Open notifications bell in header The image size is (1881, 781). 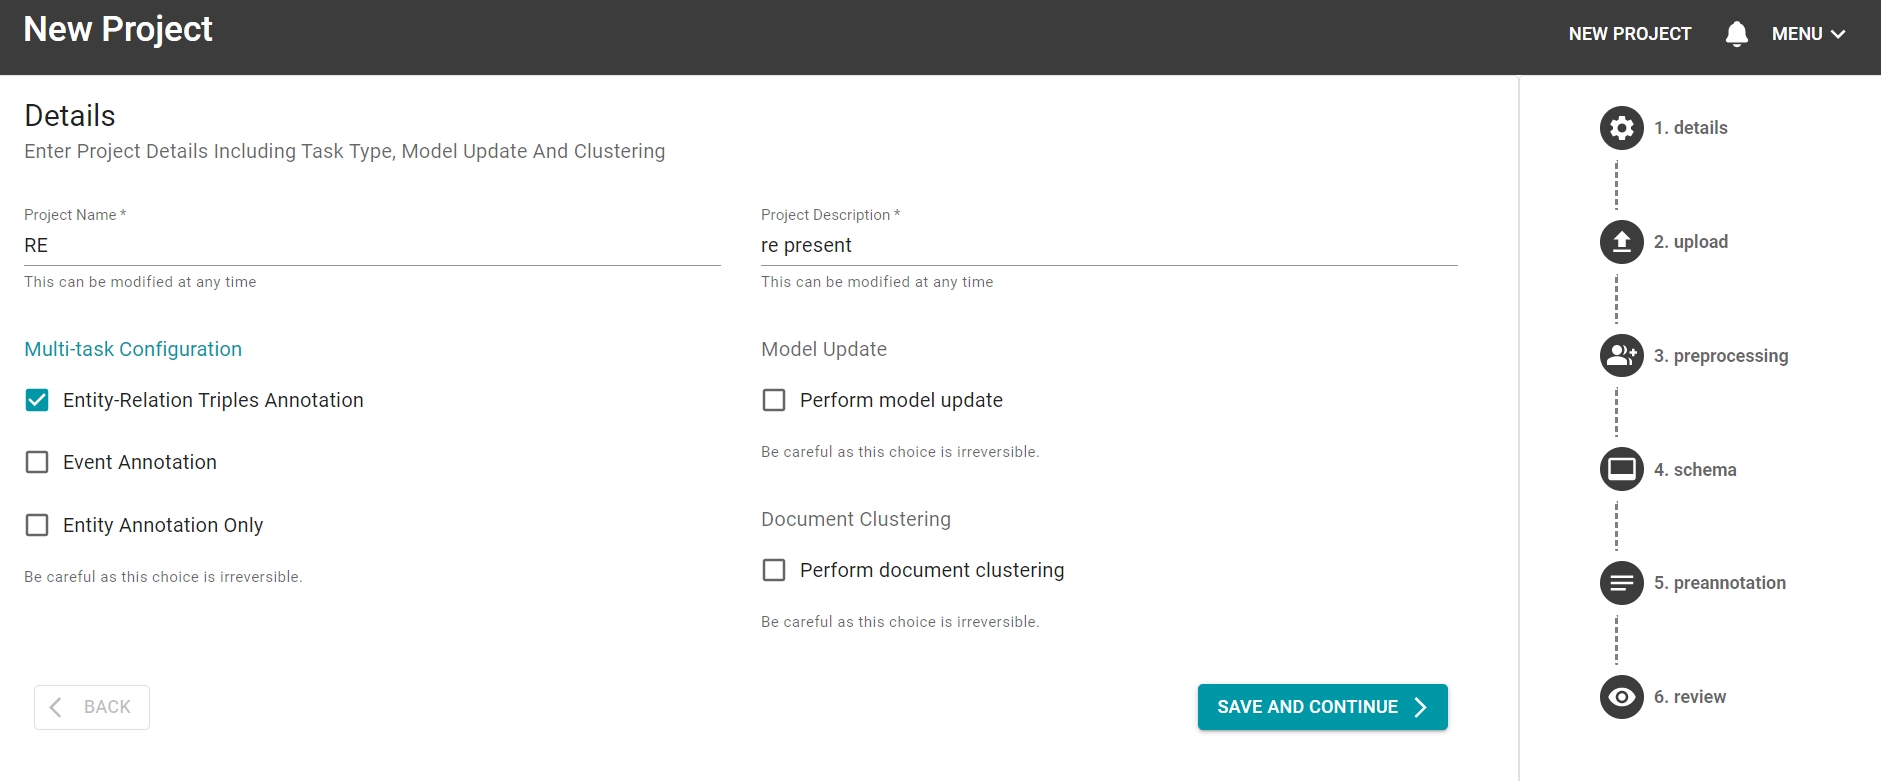[1737, 34]
